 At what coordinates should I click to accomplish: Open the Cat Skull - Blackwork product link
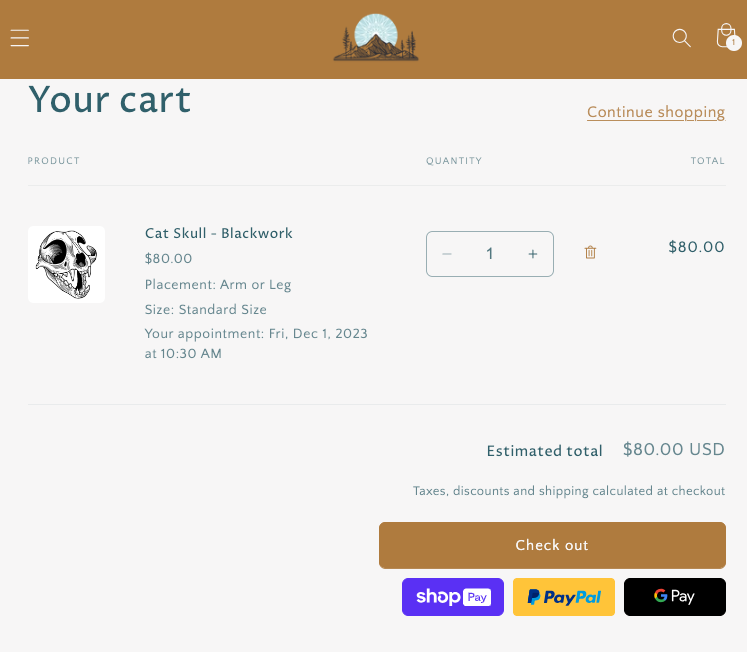pos(219,233)
